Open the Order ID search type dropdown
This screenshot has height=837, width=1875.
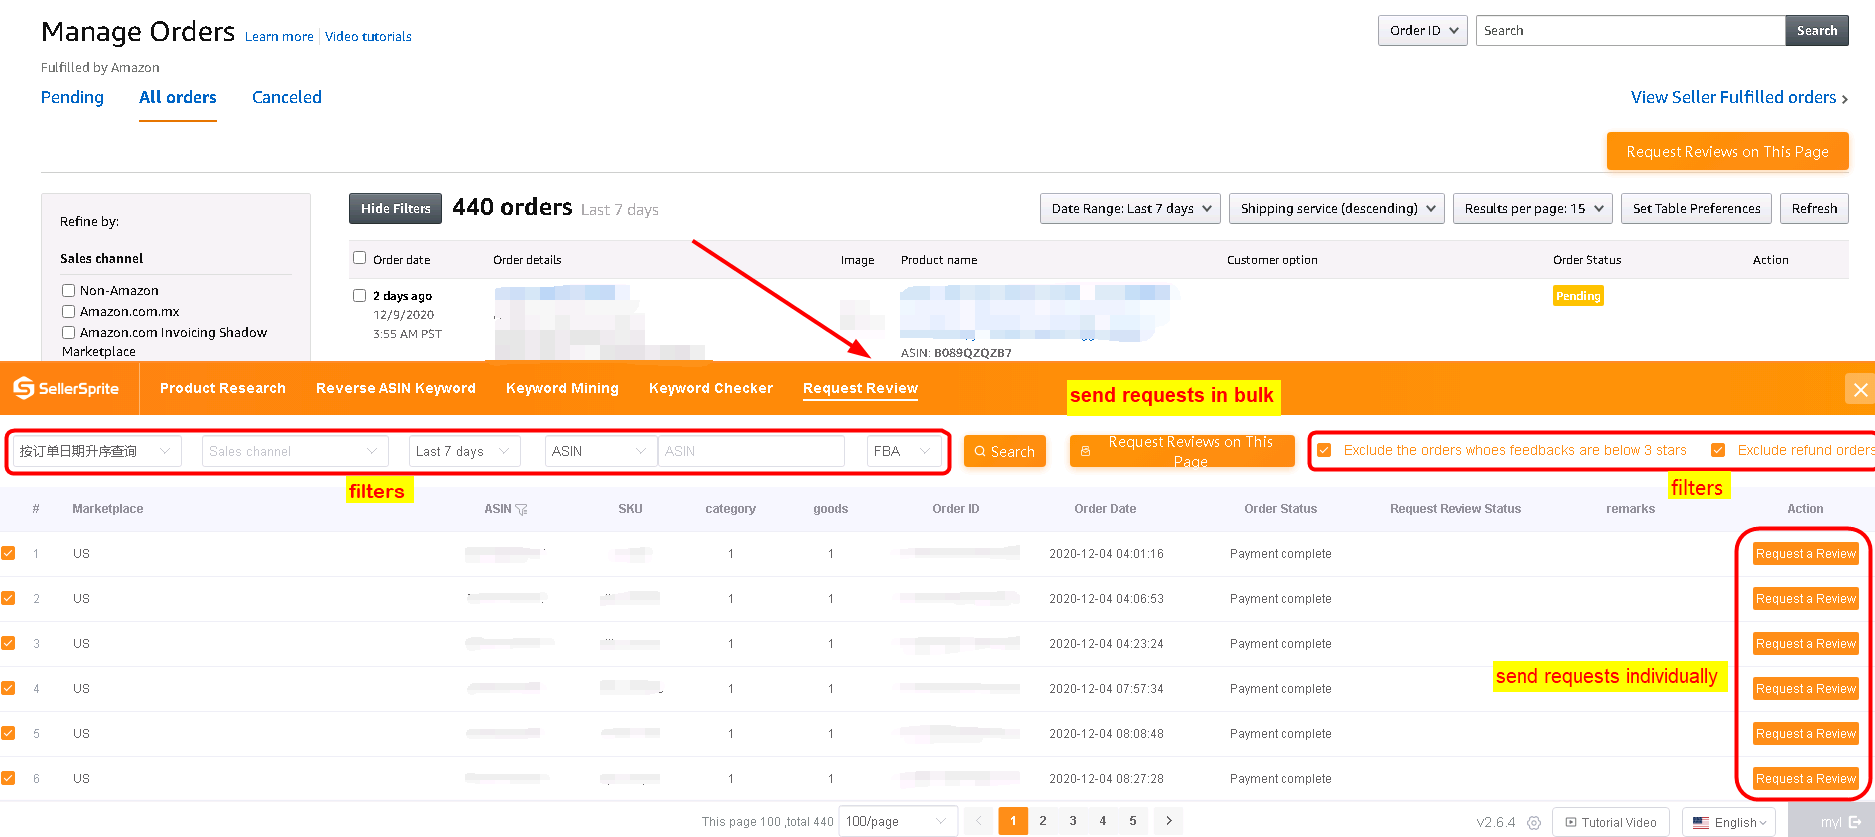click(1423, 30)
